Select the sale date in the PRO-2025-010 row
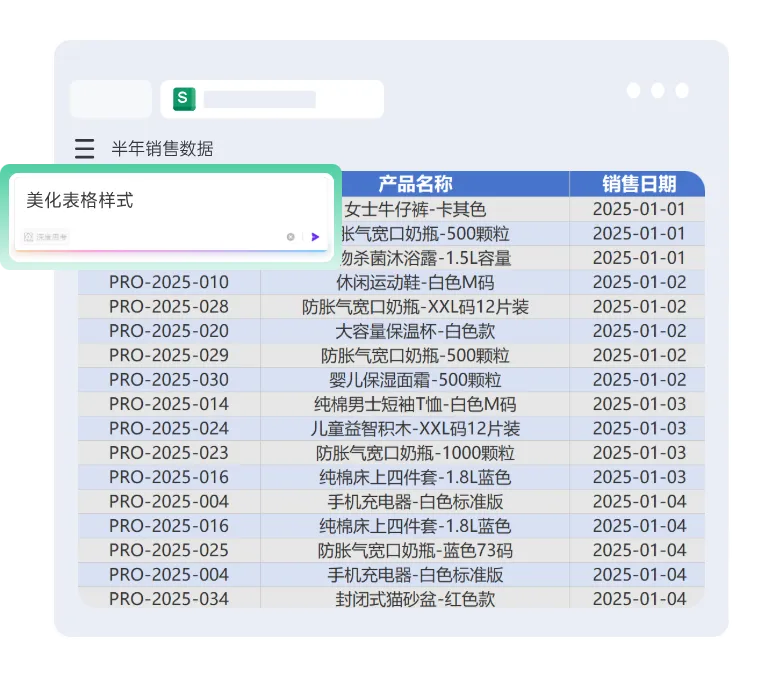760x676 pixels. pos(638,282)
